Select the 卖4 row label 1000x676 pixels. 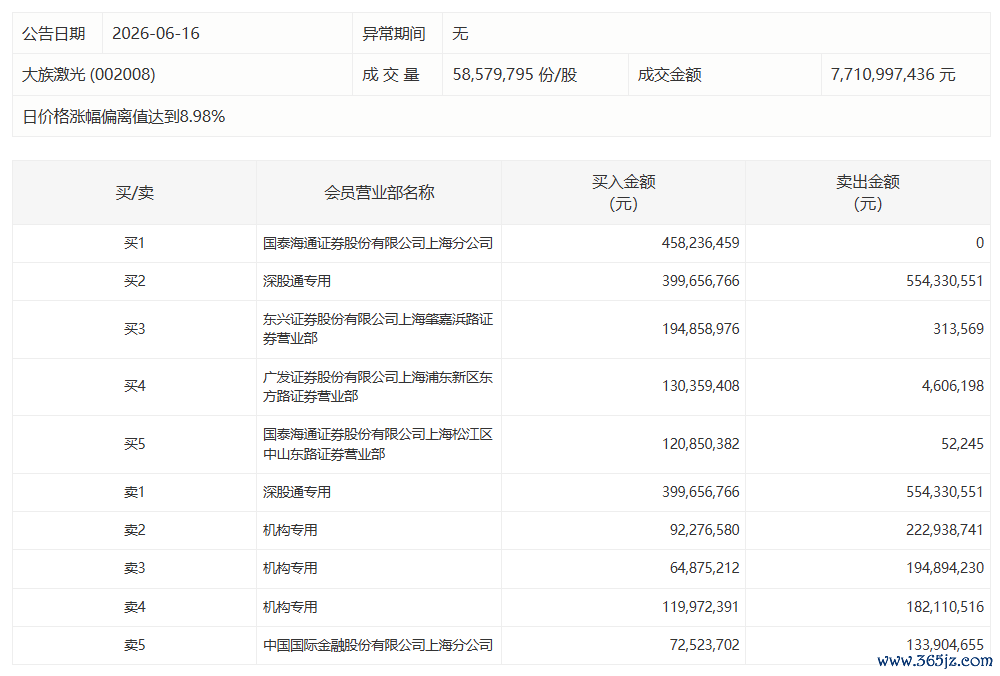[135, 607]
